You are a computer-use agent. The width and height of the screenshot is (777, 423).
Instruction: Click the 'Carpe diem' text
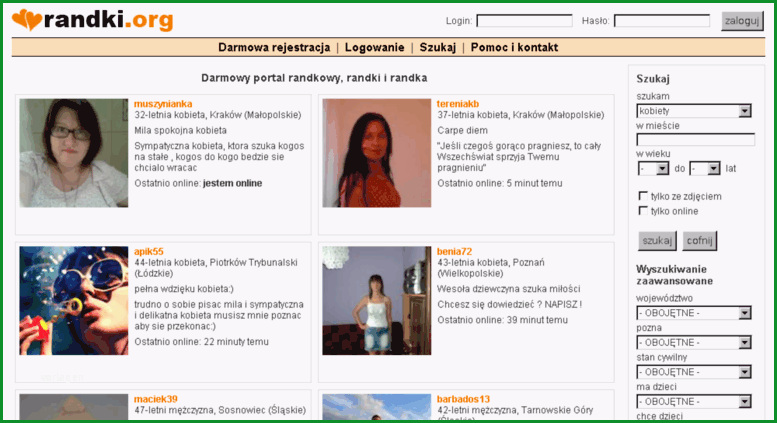click(462, 130)
